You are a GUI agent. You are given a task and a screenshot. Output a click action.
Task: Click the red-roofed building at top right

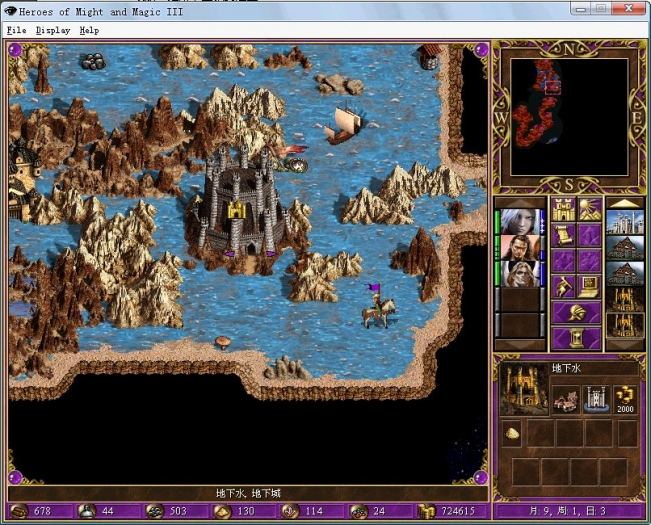click(x=429, y=57)
